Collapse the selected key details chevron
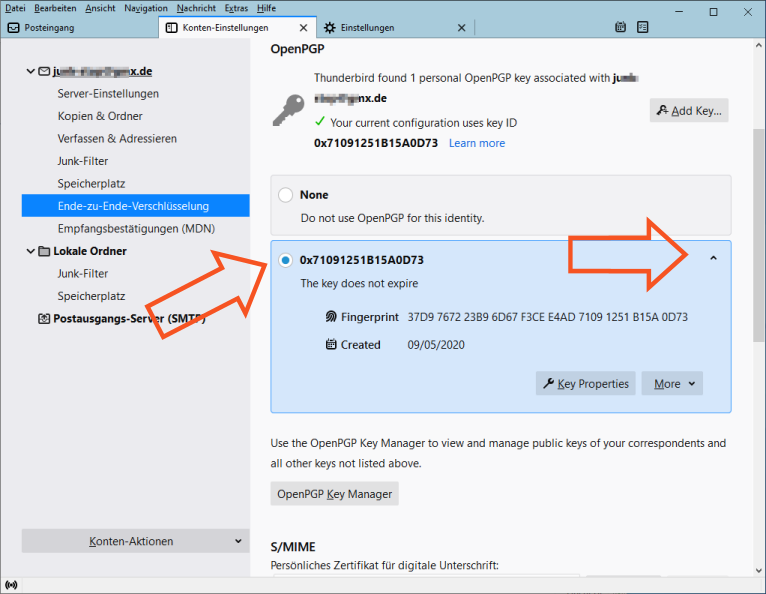Screen dimensions: 766x594 point(713,259)
